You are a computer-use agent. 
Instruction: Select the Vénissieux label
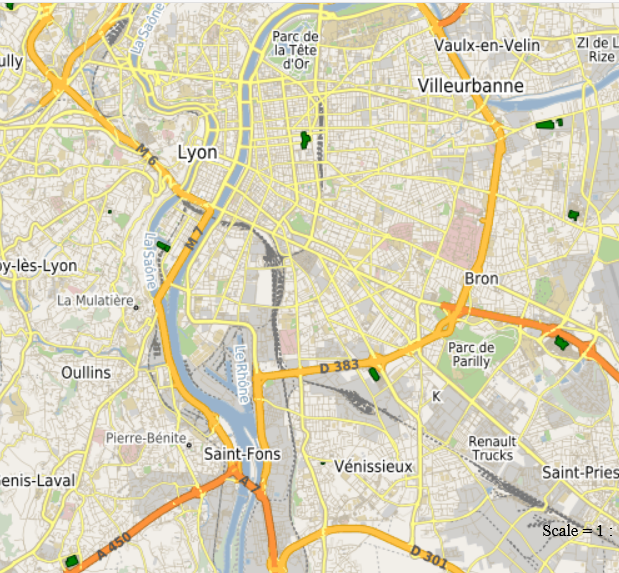[x=373, y=466]
